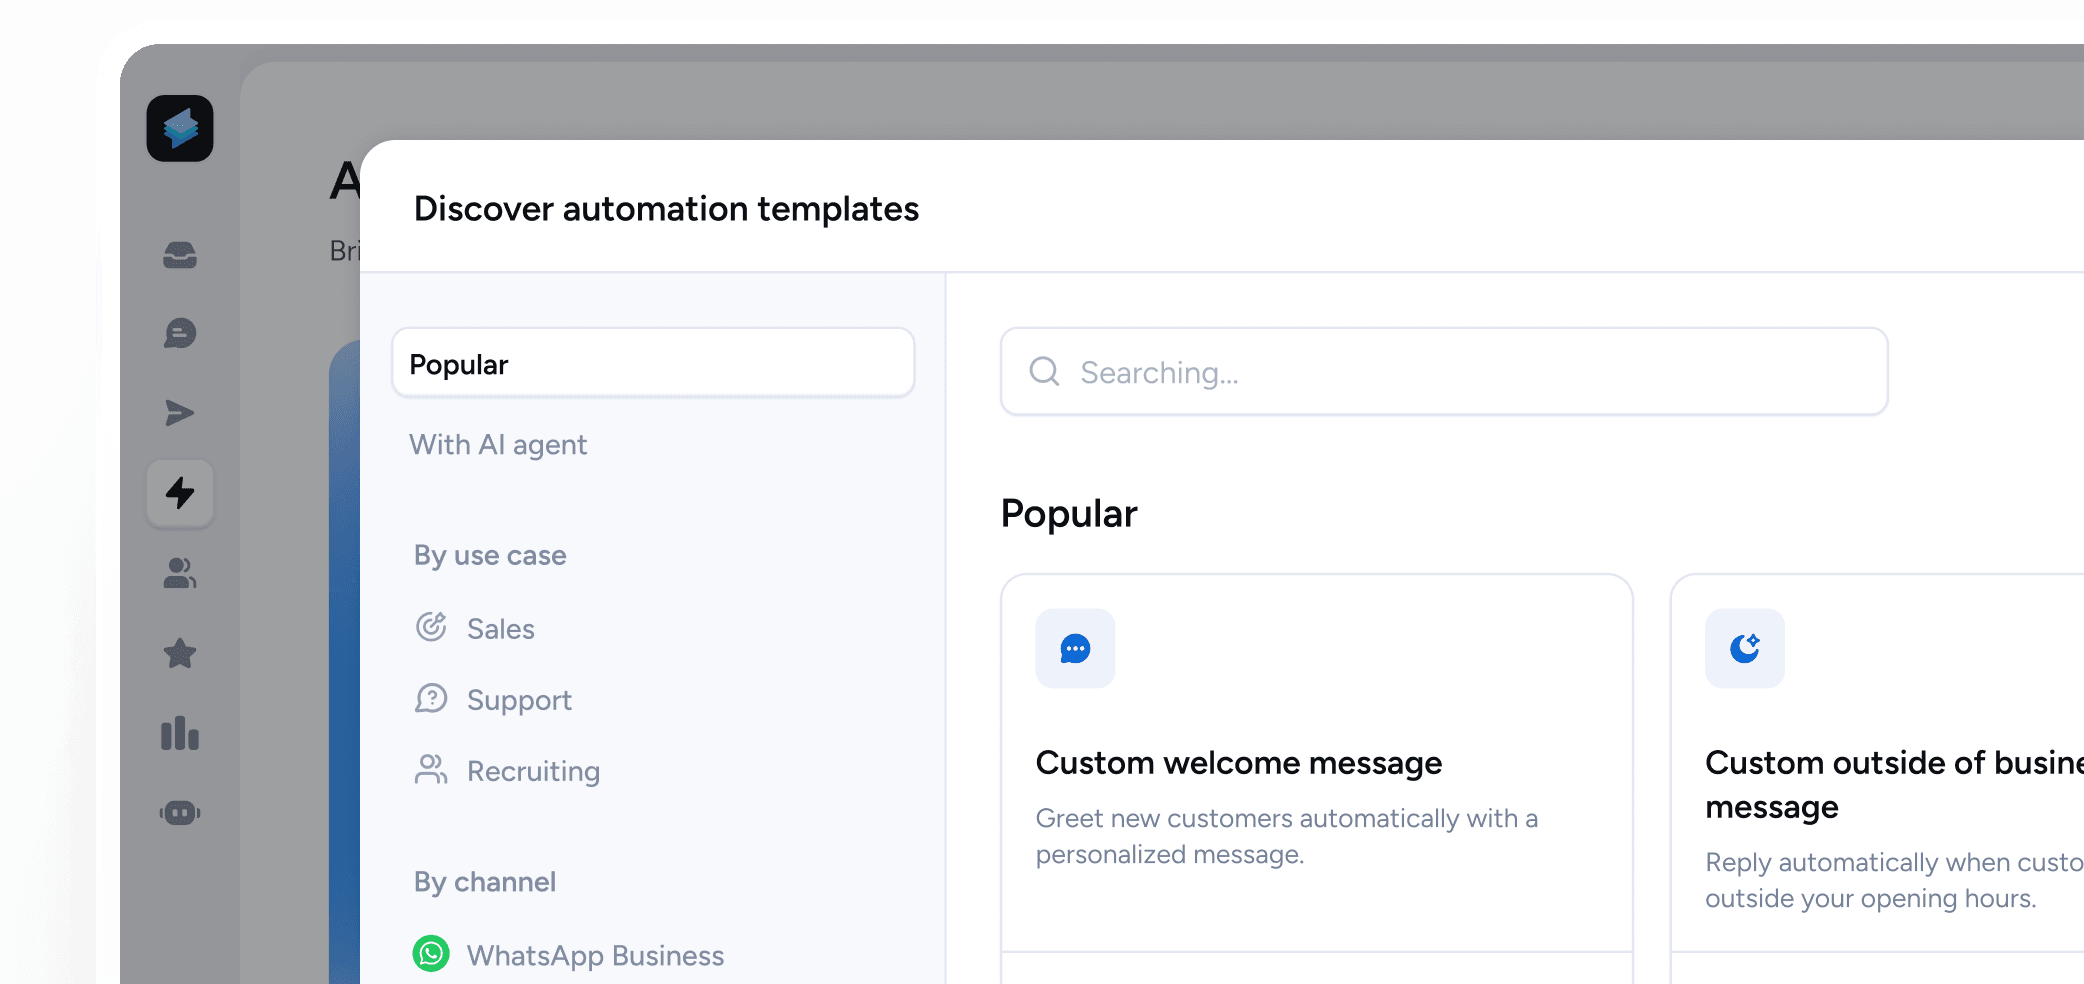Viewport: 2084px width, 984px height.
Task: Open the chat conversations icon
Action: click(x=180, y=333)
